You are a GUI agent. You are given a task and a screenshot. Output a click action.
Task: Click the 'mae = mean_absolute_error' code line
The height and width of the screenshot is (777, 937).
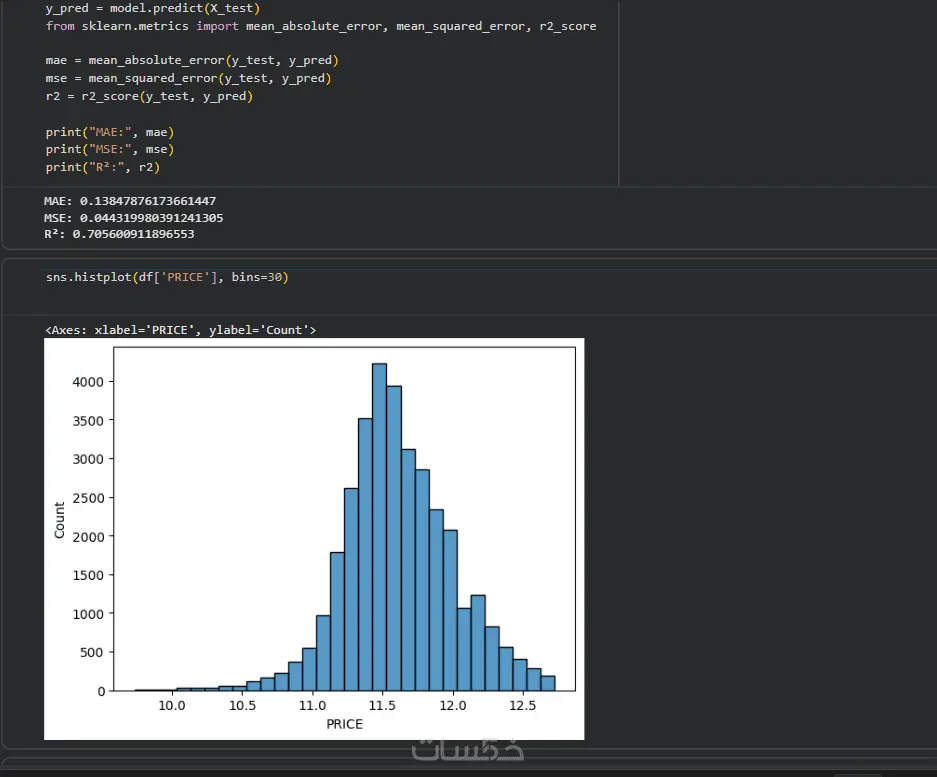(192, 60)
